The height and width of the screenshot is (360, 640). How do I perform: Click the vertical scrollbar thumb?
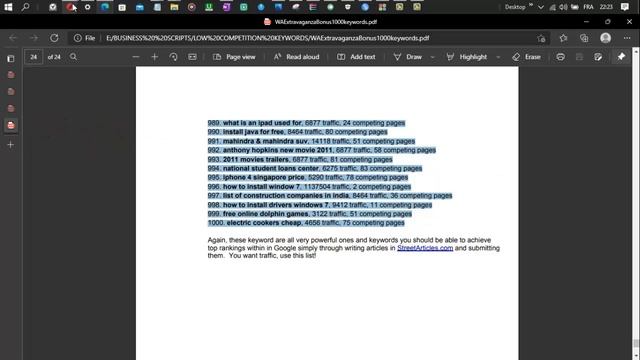(x=636, y=343)
